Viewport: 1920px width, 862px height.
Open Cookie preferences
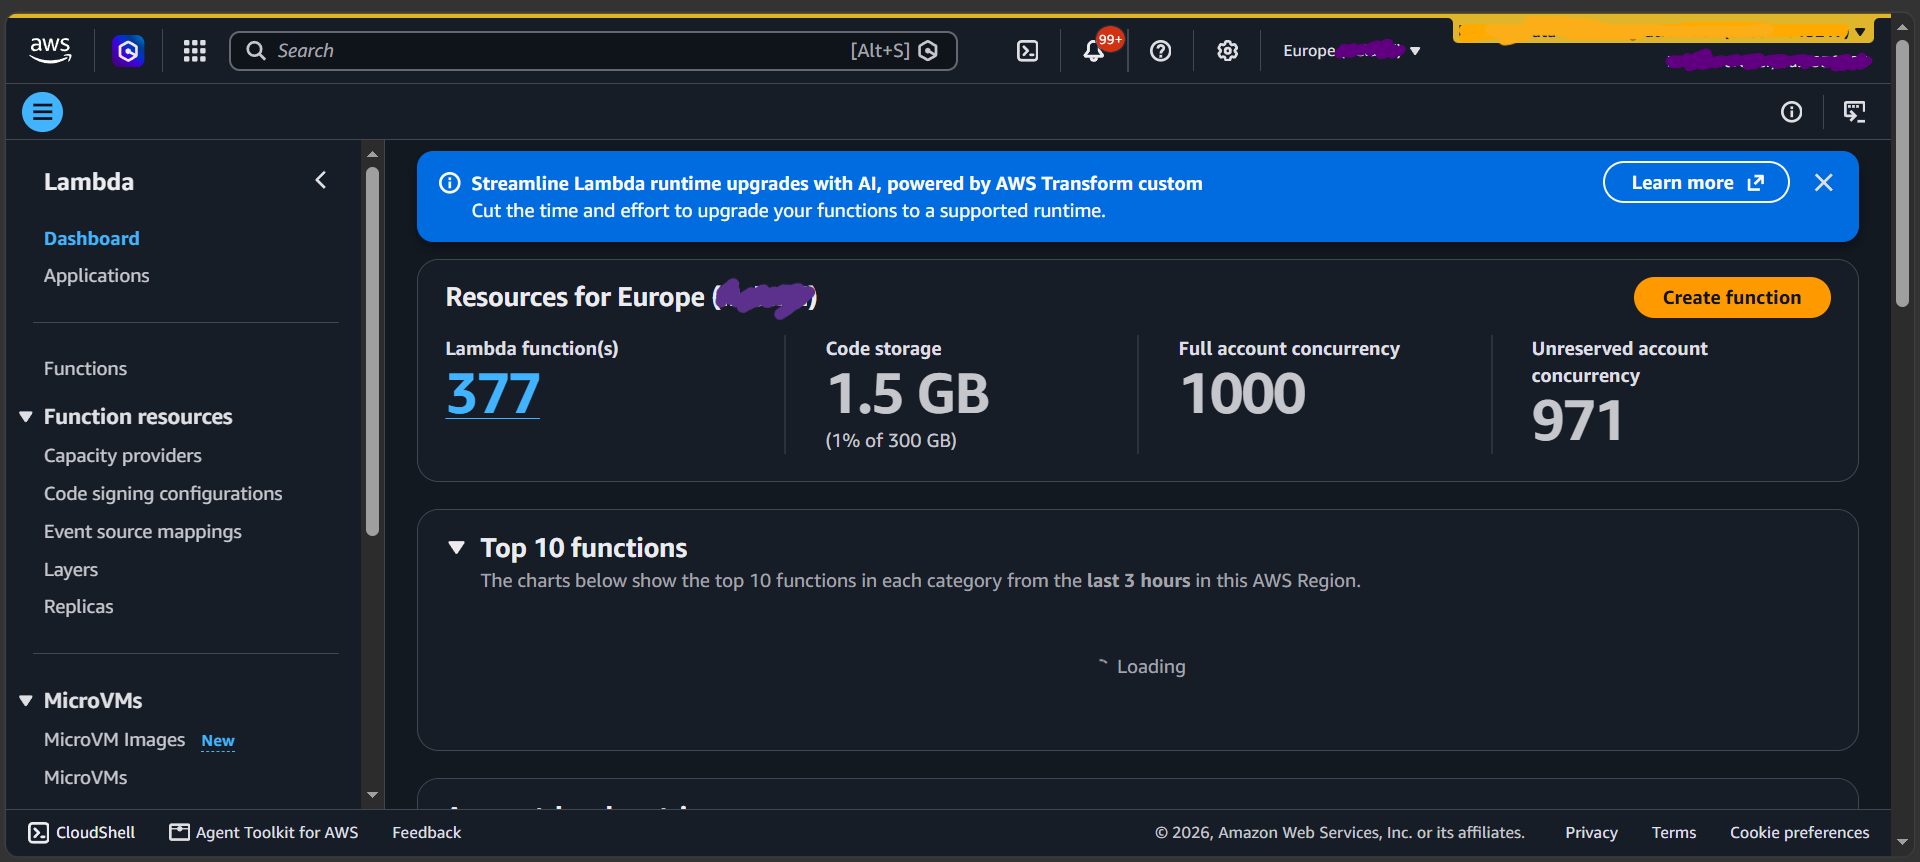coord(1799,832)
